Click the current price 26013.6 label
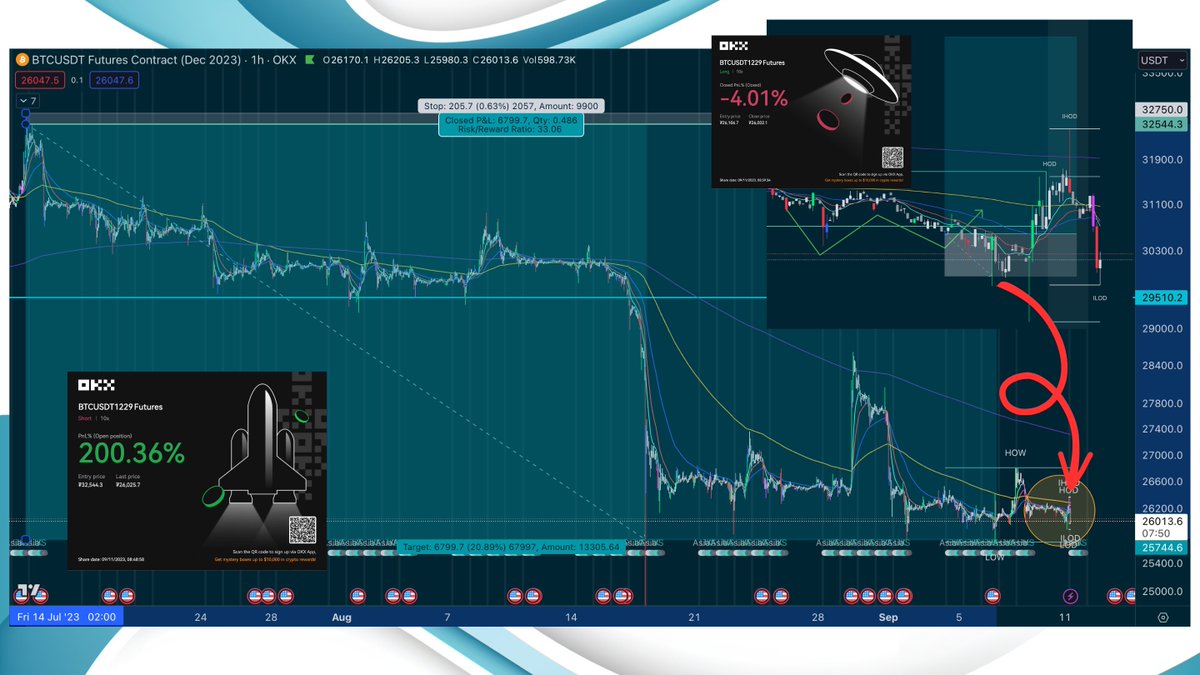The width and height of the screenshot is (1200, 675). click(x=1161, y=521)
